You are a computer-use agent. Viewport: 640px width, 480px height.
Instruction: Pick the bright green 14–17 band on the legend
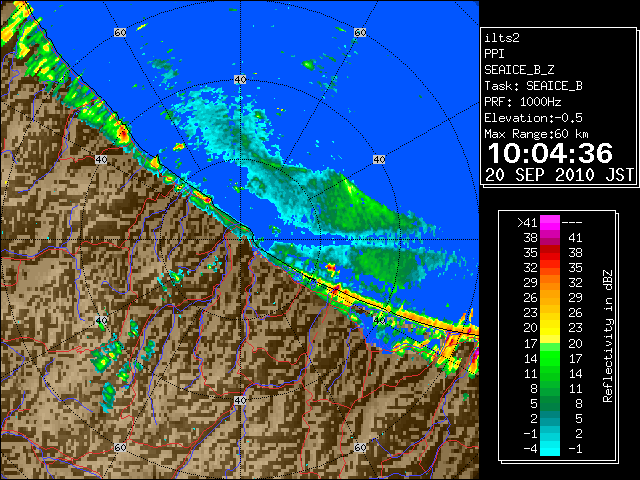coord(550,358)
